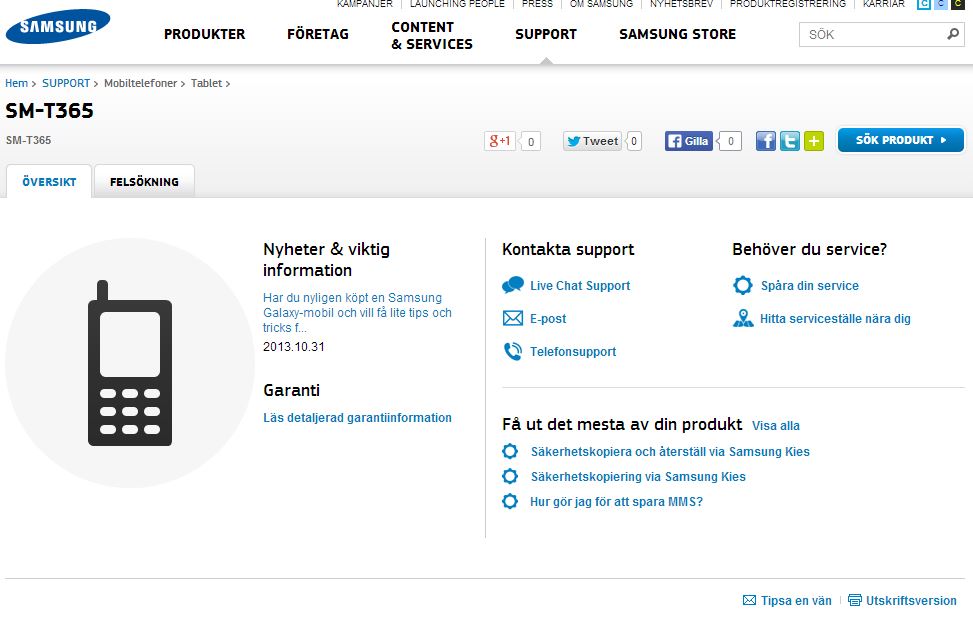This screenshot has width=973, height=624.
Task: Click the Sök search input field
Action: point(870,34)
